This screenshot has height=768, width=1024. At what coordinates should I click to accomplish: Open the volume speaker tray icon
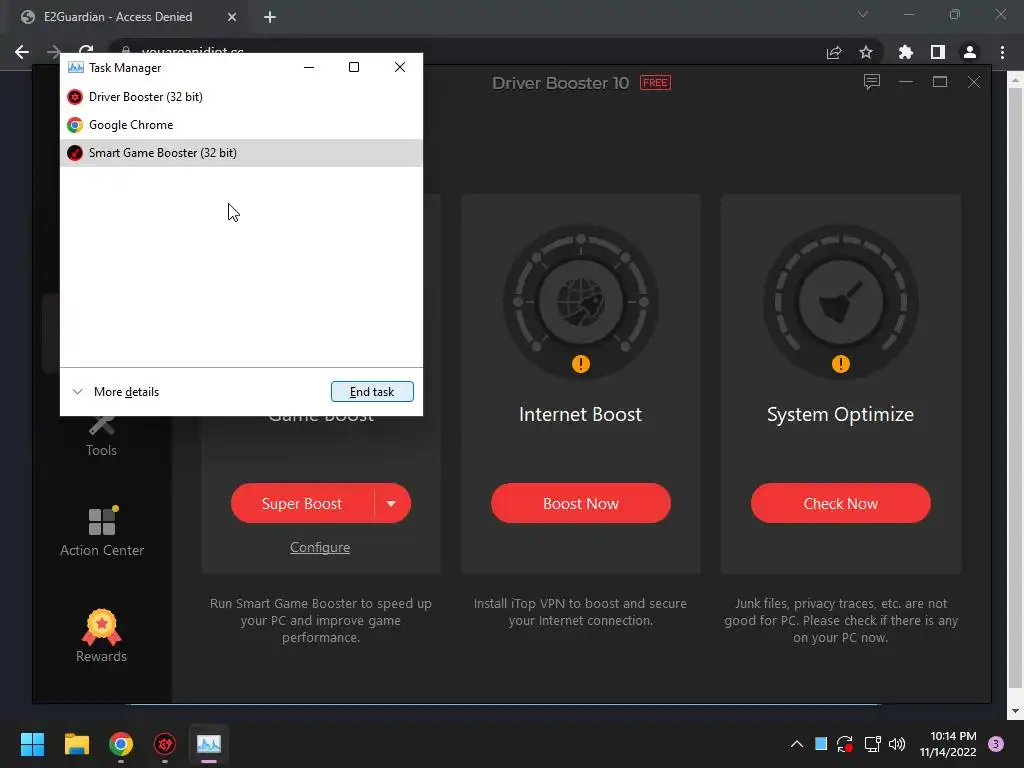[x=897, y=744]
